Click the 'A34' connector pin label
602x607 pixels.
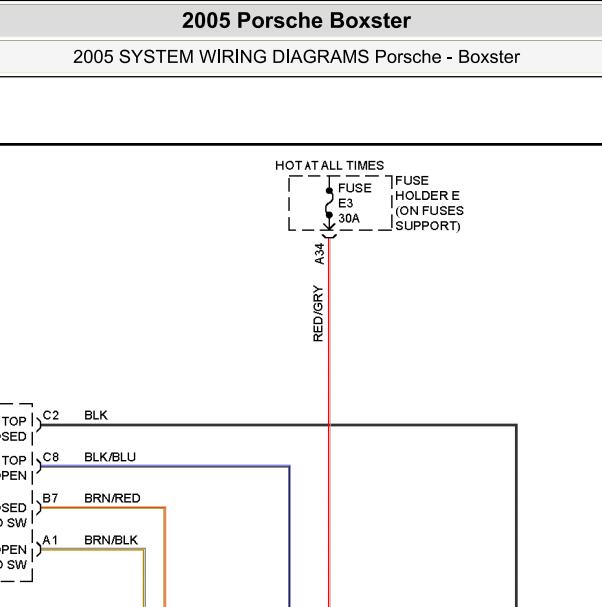coord(319,254)
